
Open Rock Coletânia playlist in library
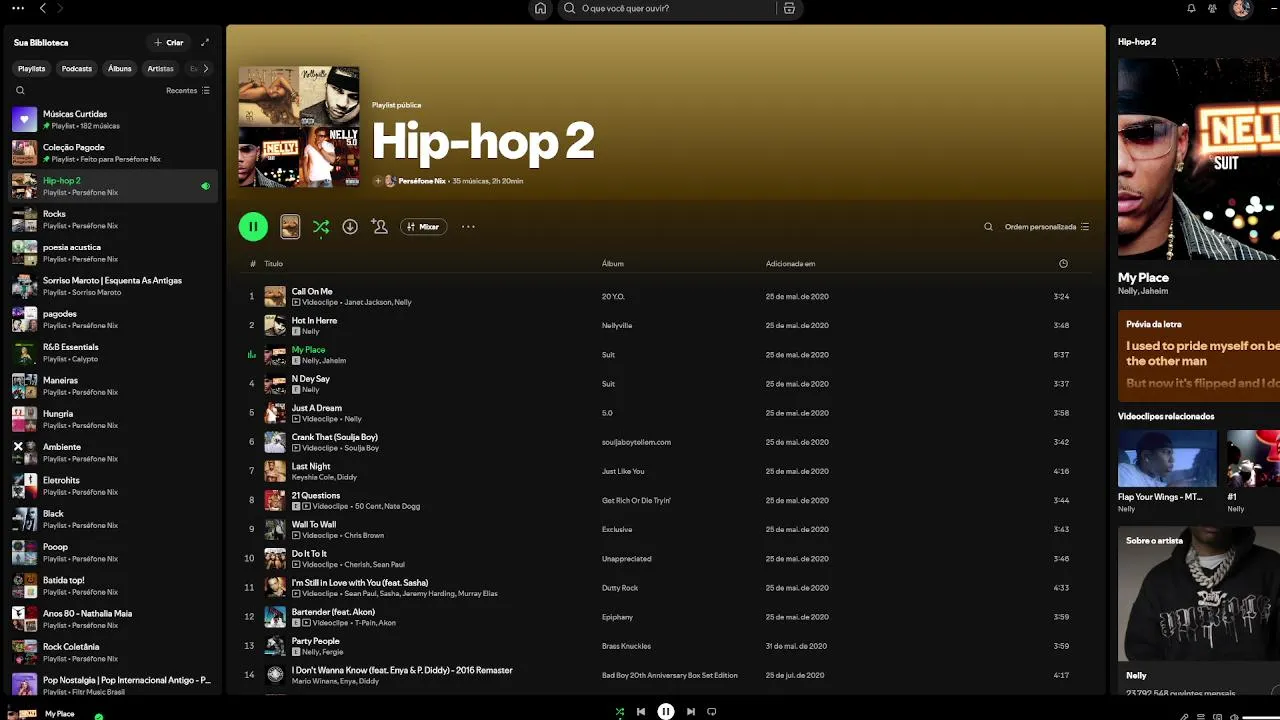[112, 653]
